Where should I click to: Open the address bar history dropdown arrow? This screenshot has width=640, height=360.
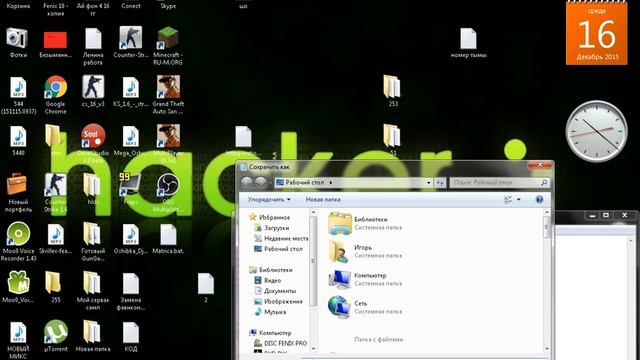(x=428, y=182)
